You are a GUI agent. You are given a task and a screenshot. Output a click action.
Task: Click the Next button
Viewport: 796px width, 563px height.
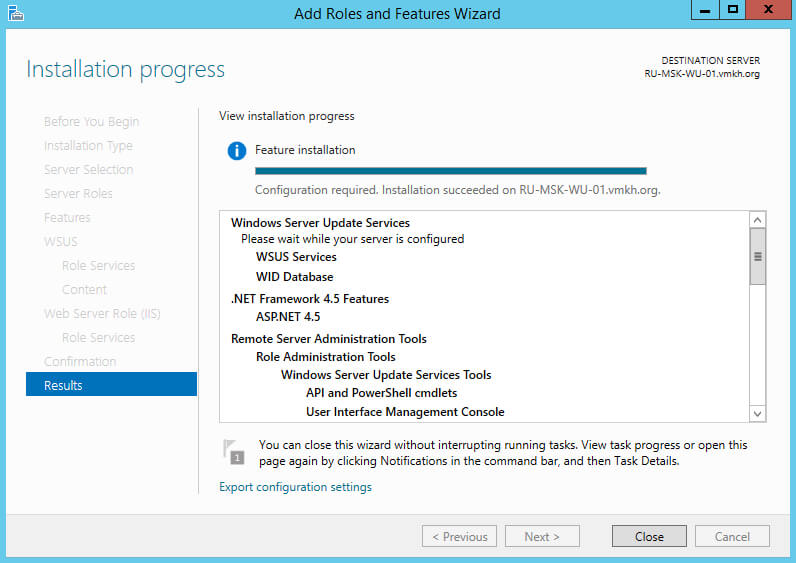tap(542, 537)
